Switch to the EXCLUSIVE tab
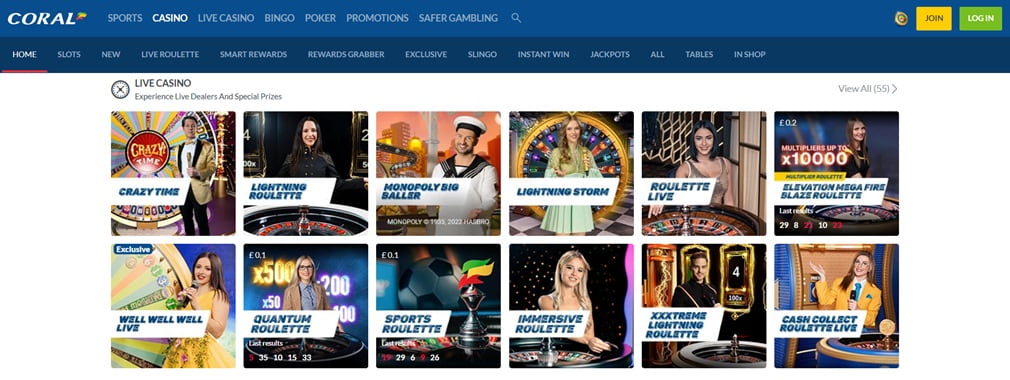The height and width of the screenshot is (380, 1010). [426, 55]
